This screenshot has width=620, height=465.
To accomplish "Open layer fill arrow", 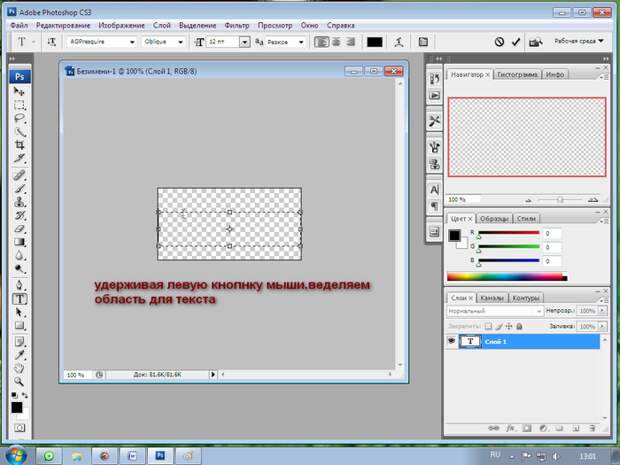I will point(602,326).
